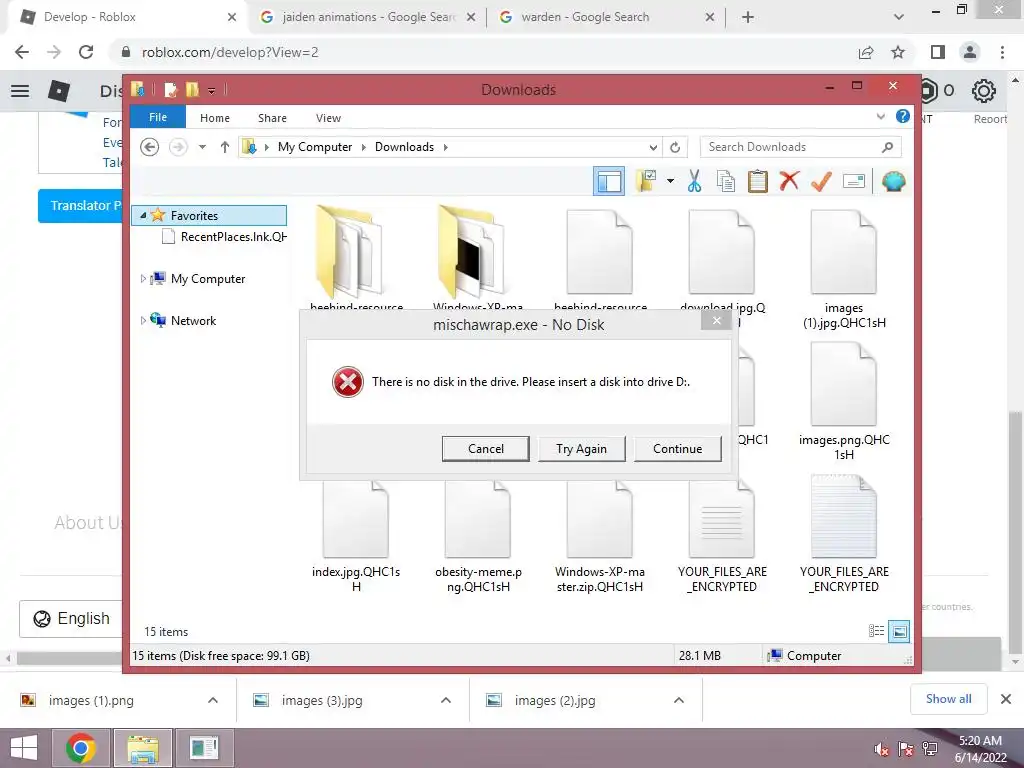Collapse the Favorites tree node
The width and height of the screenshot is (1024, 768).
coord(143,216)
